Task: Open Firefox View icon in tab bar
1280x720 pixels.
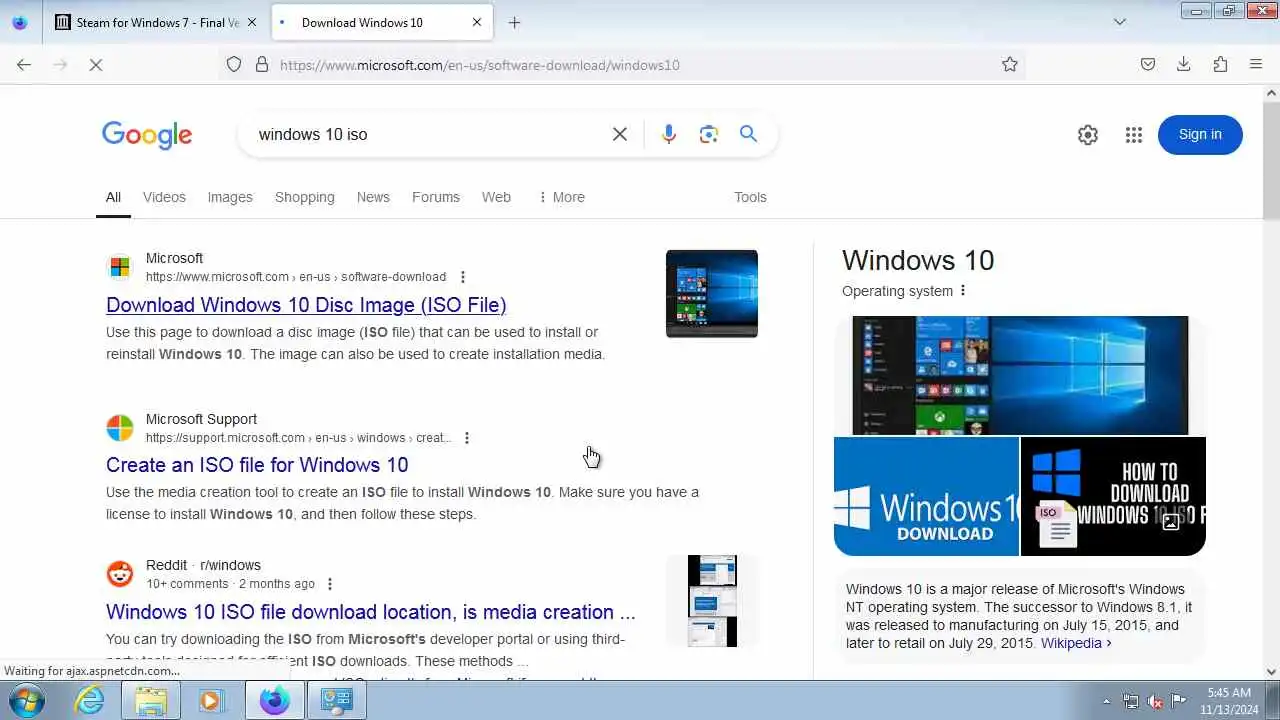Action: (19, 22)
